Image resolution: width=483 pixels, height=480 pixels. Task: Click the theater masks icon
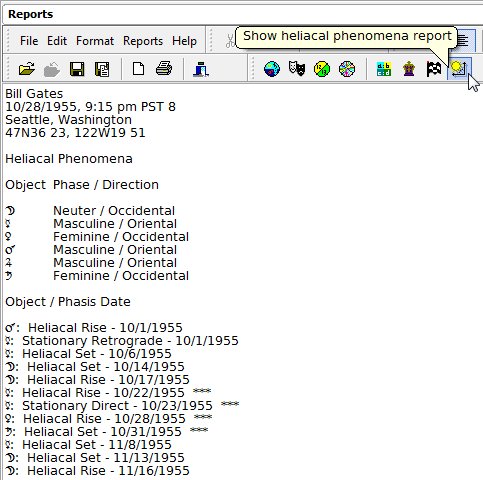point(297,69)
